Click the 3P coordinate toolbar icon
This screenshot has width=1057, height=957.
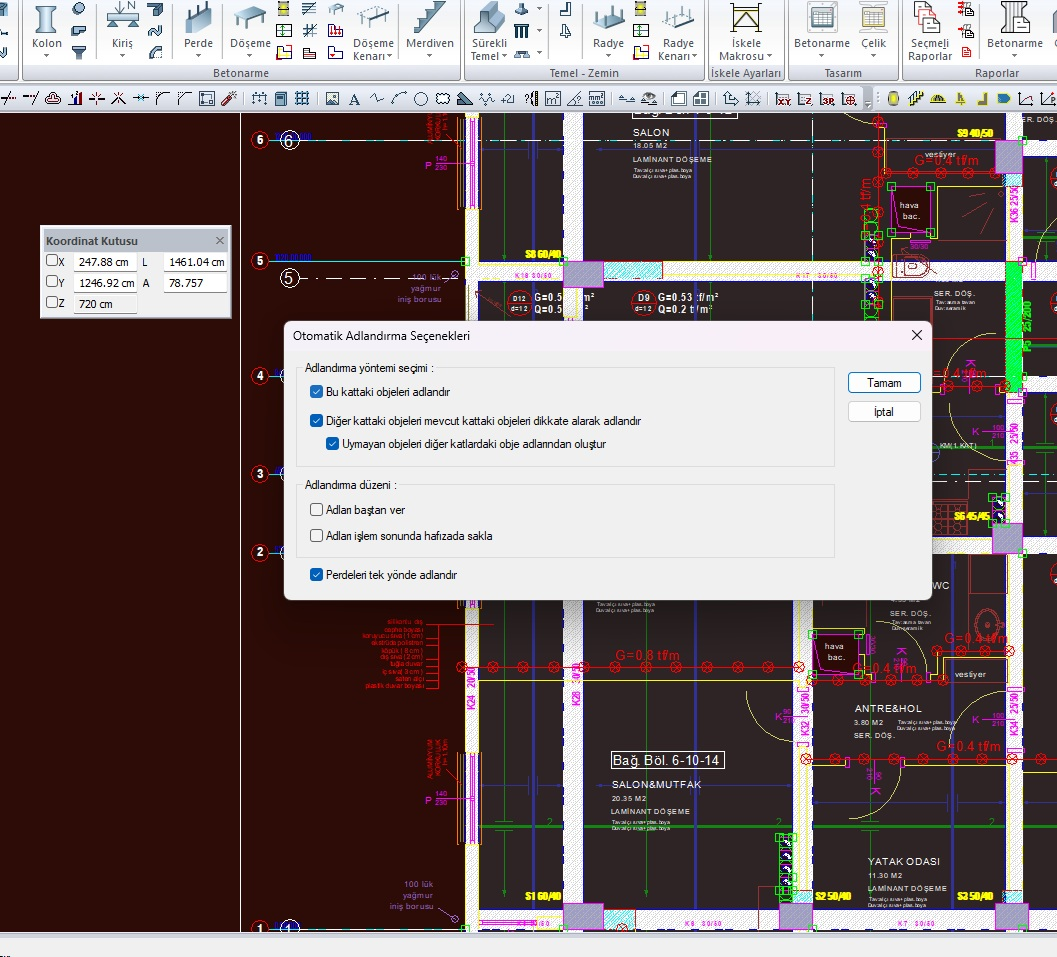pyautogui.click(x=827, y=100)
